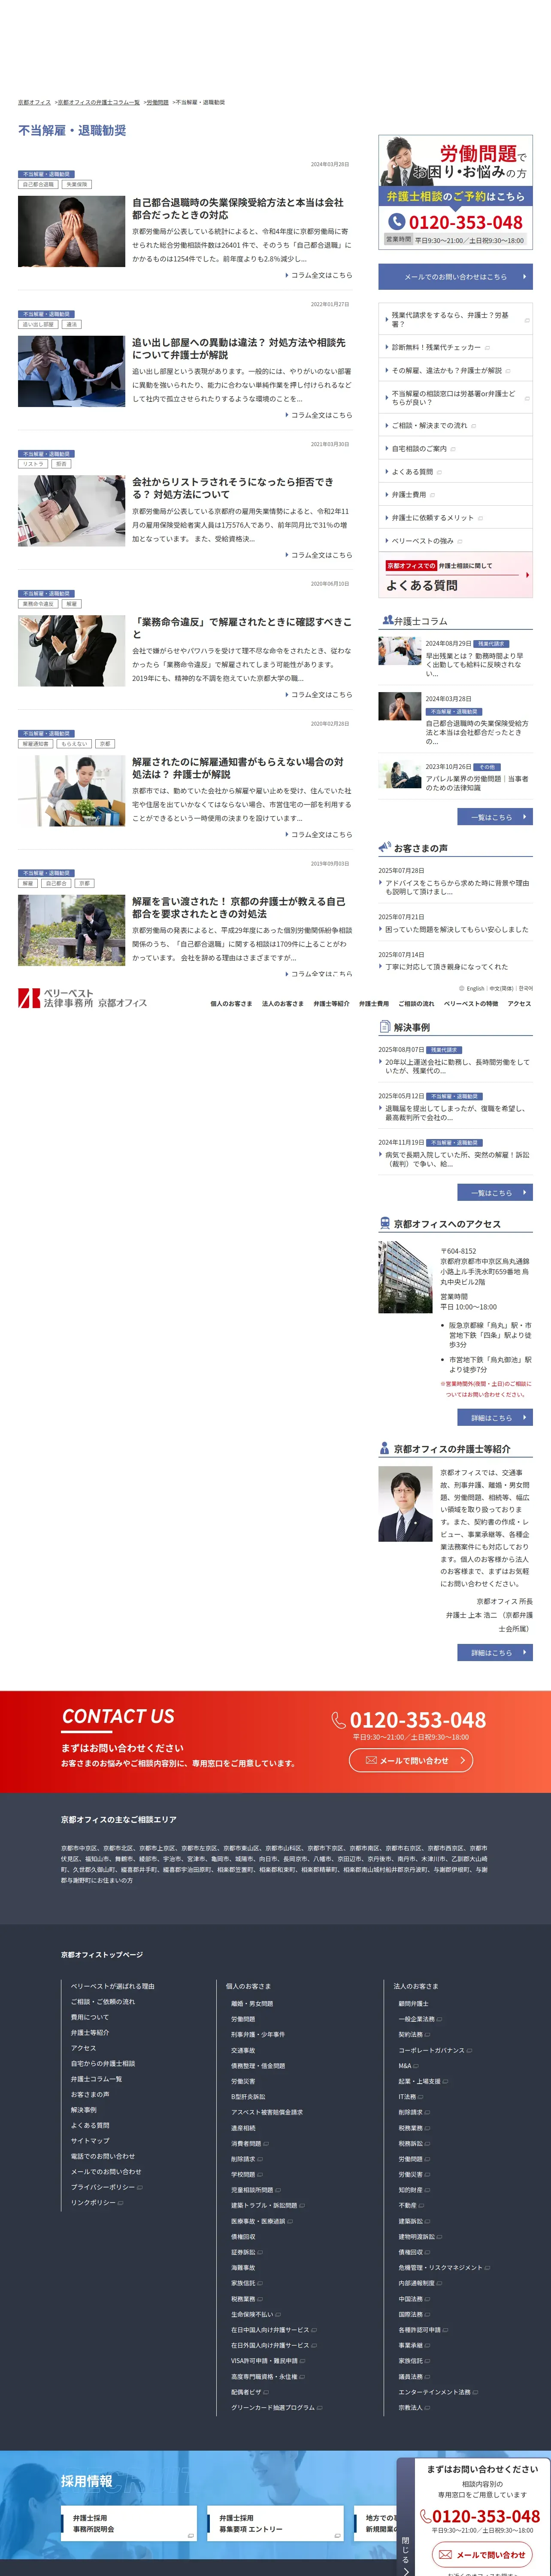Click phone icon in red CONTACT US banner
This screenshot has width=551, height=2576.
[339, 1720]
